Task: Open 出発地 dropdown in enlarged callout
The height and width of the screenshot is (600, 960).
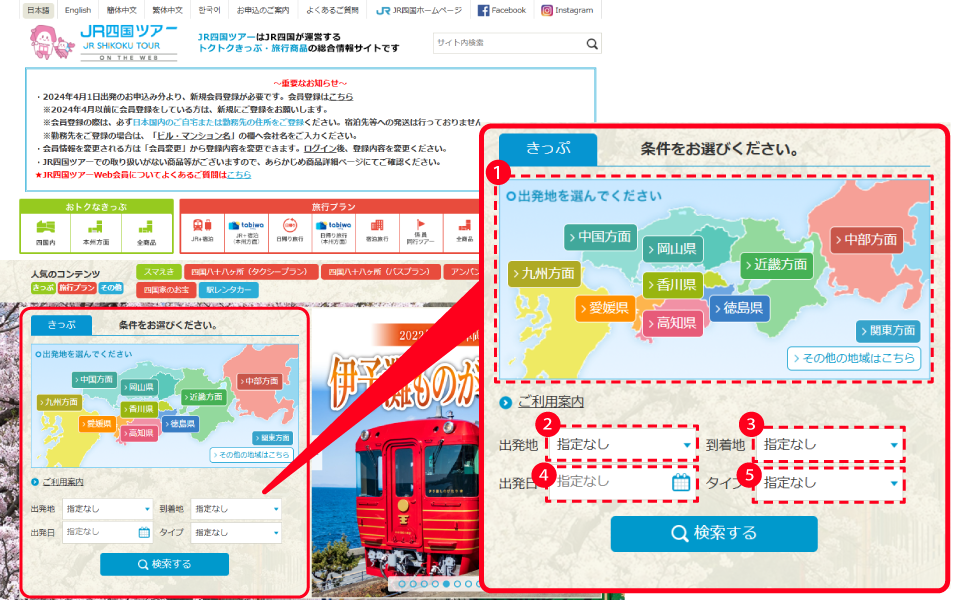Action: 623,444
